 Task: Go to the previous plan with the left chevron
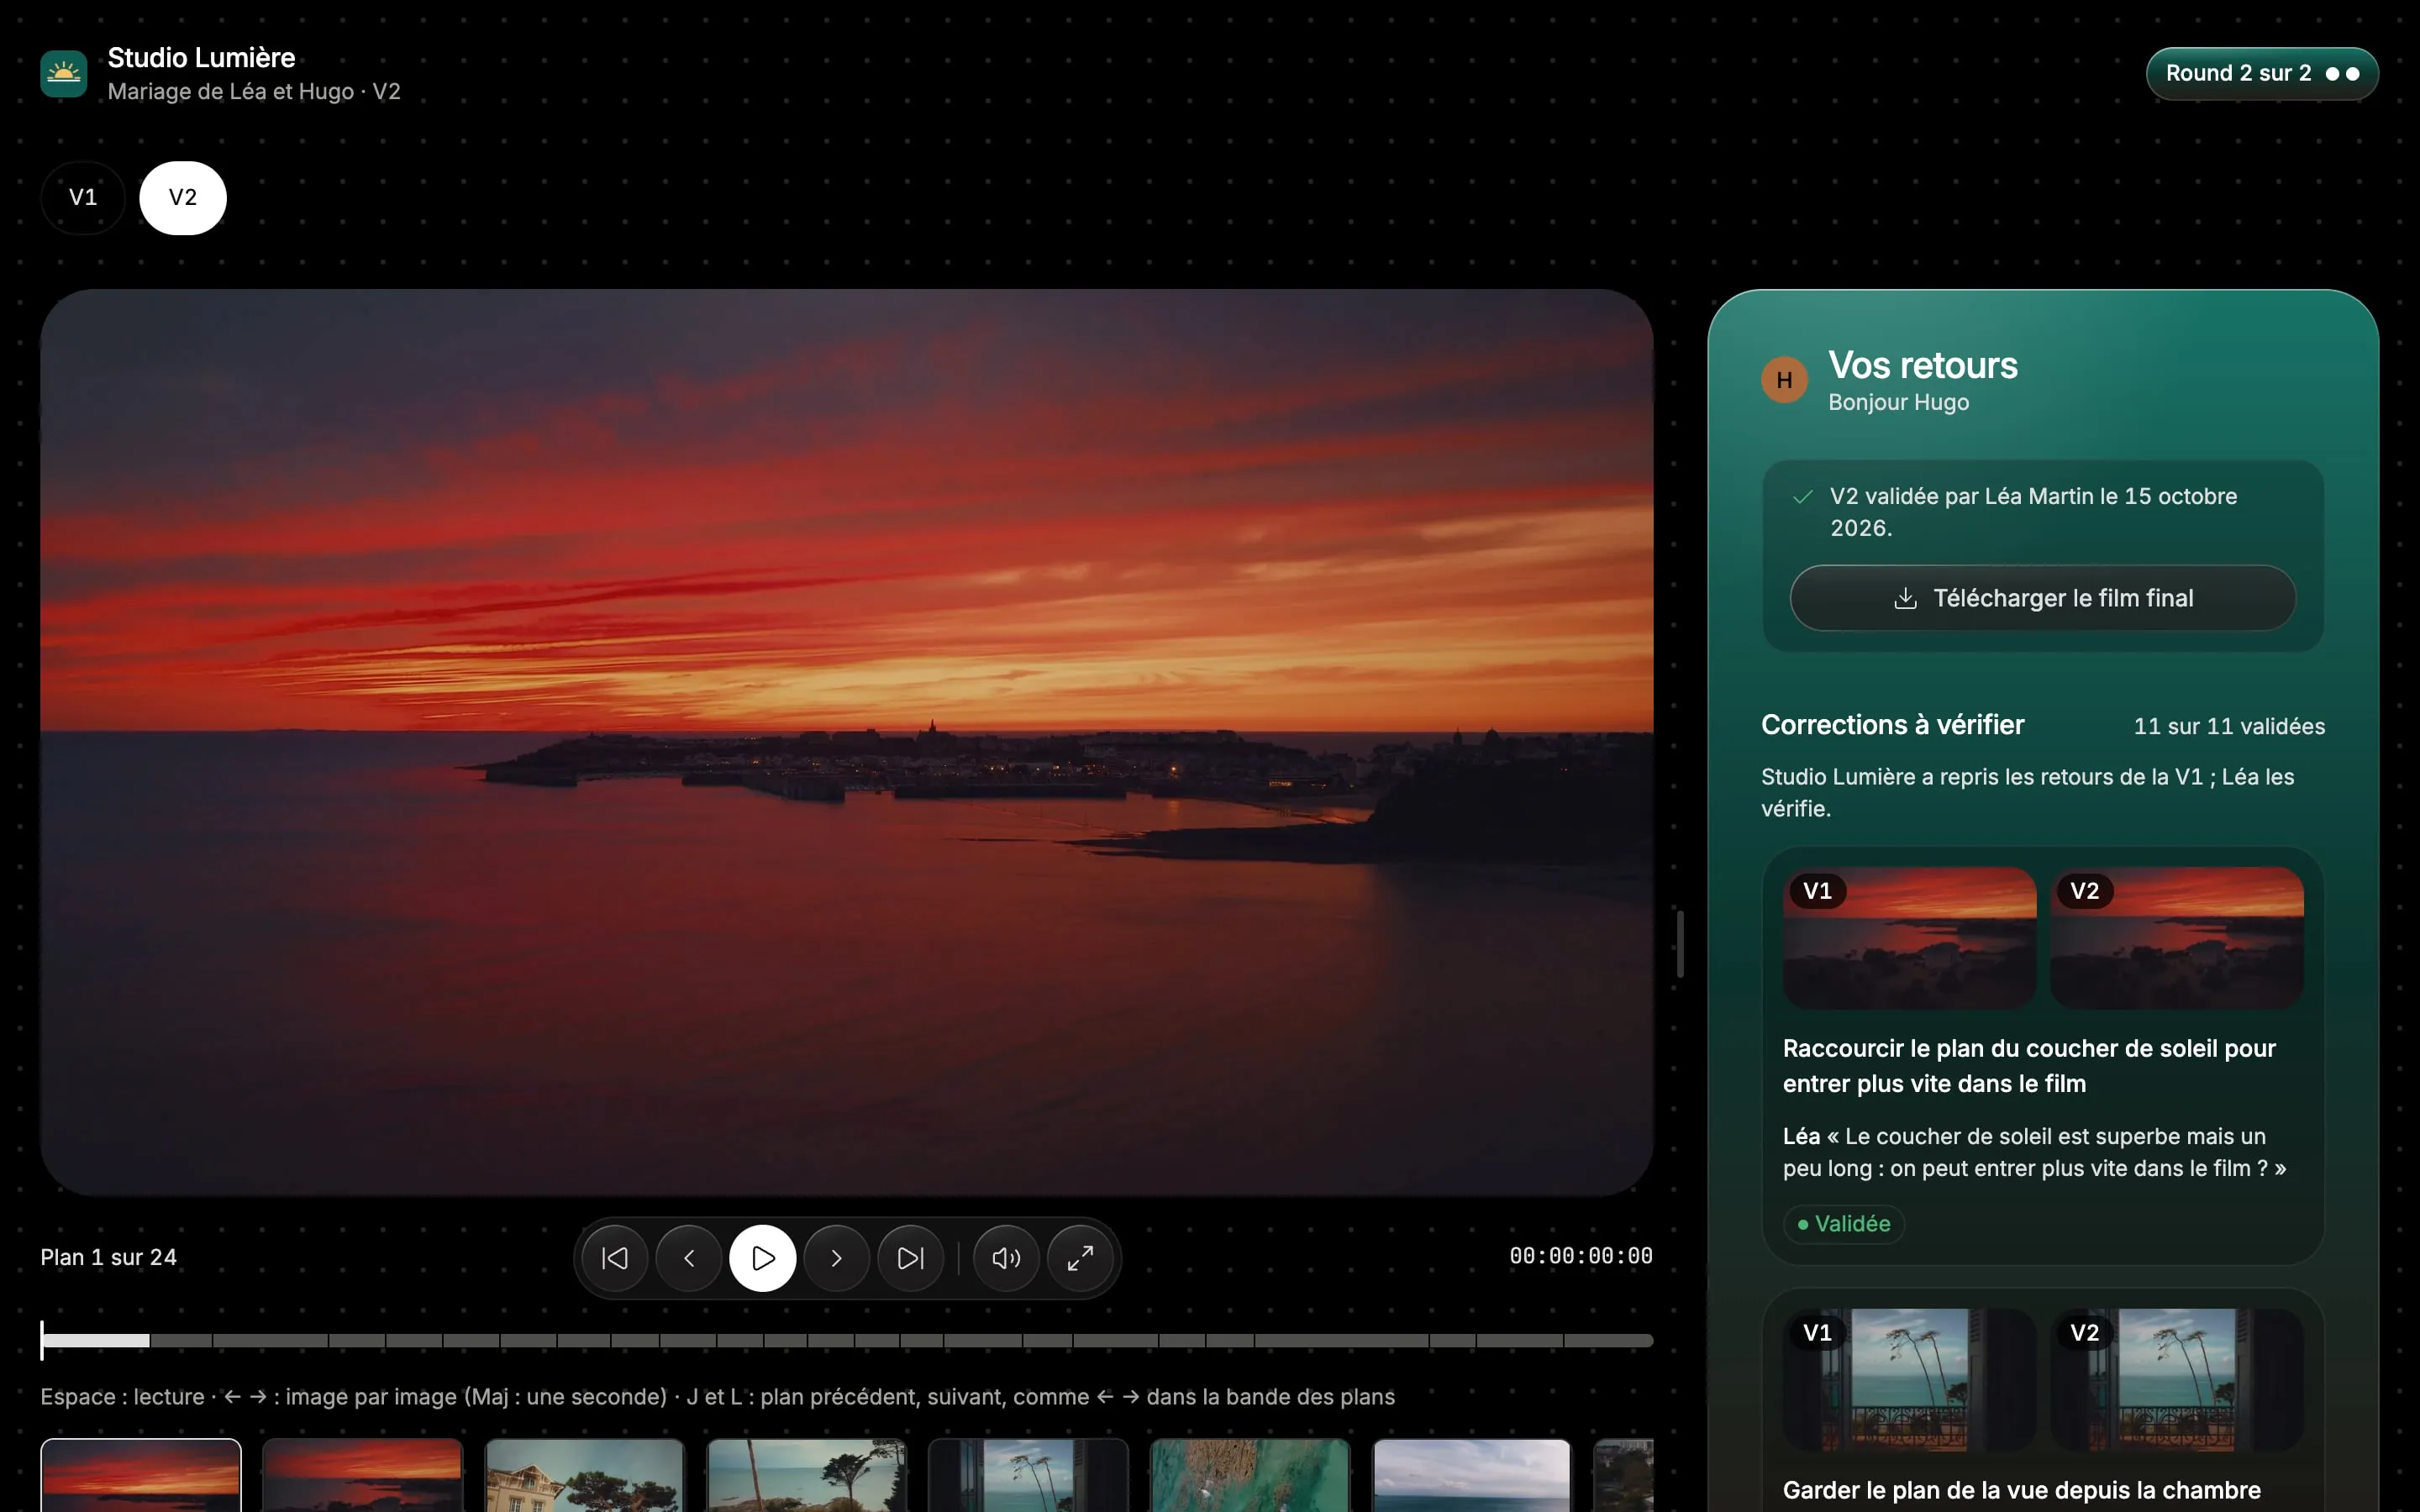(689, 1258)
